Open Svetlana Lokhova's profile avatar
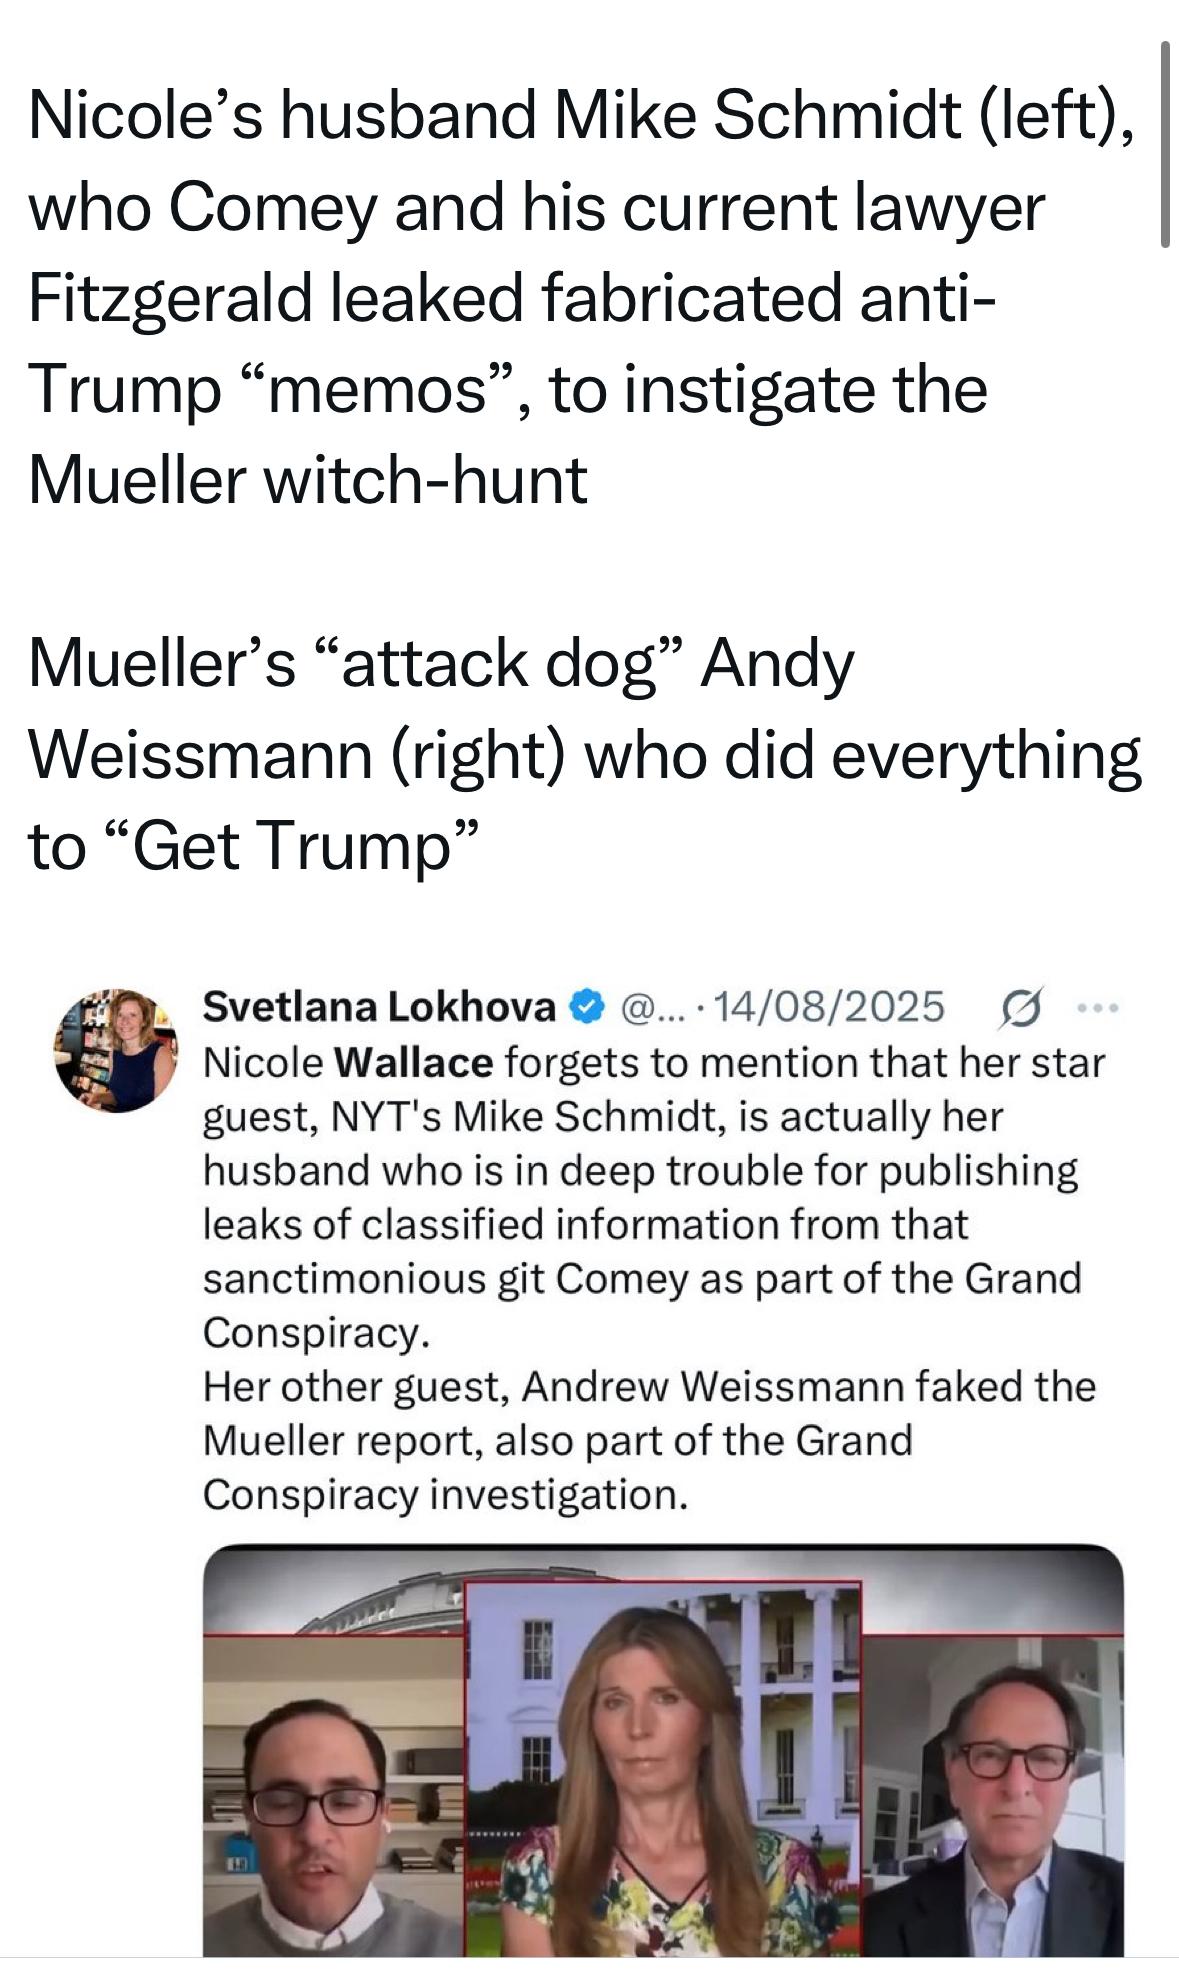The height and width of the screenshot is (1982, 1179). coord(116,1050)
